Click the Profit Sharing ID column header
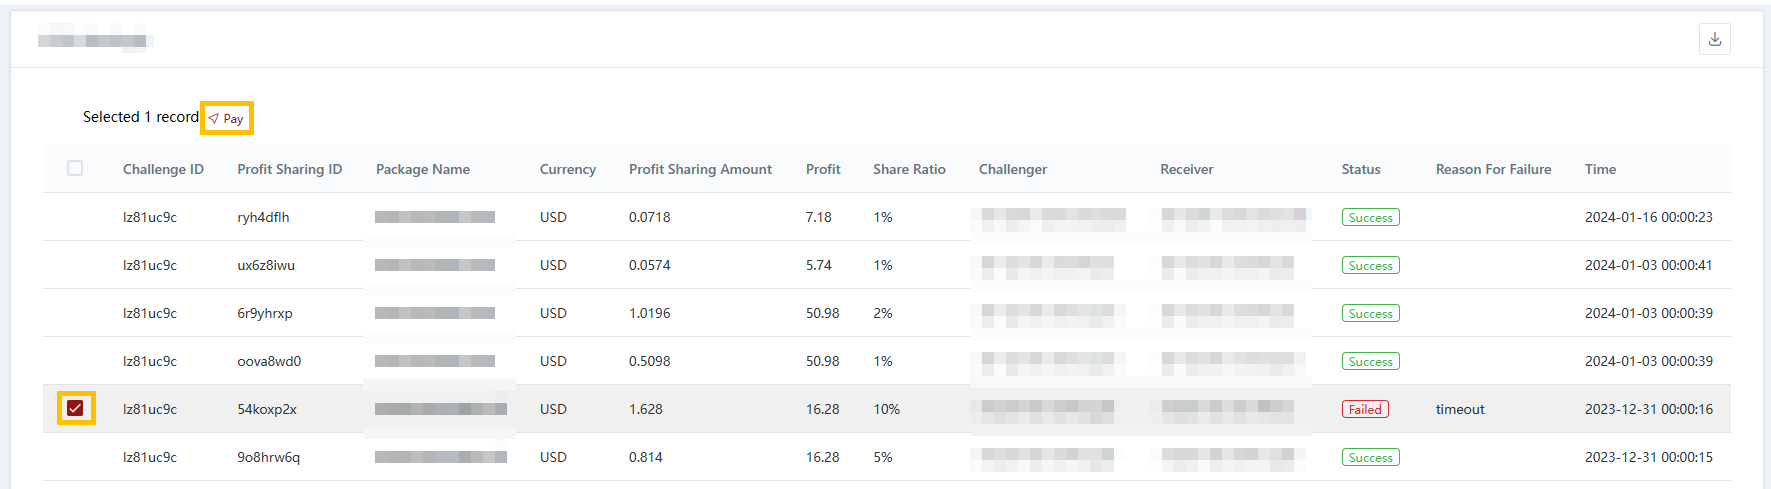1771x489 pixels. coord(289,169)
